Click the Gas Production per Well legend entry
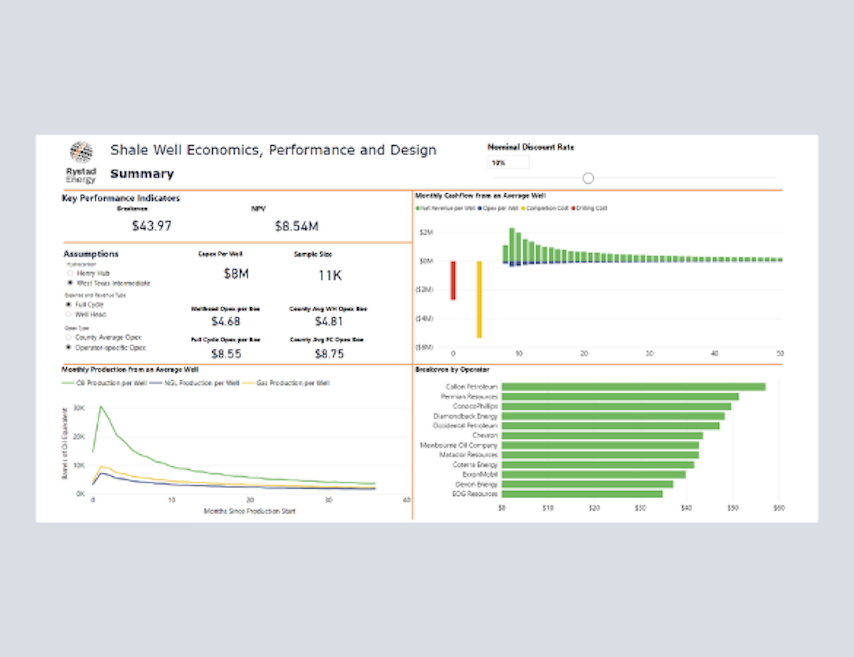 (286, 383)
